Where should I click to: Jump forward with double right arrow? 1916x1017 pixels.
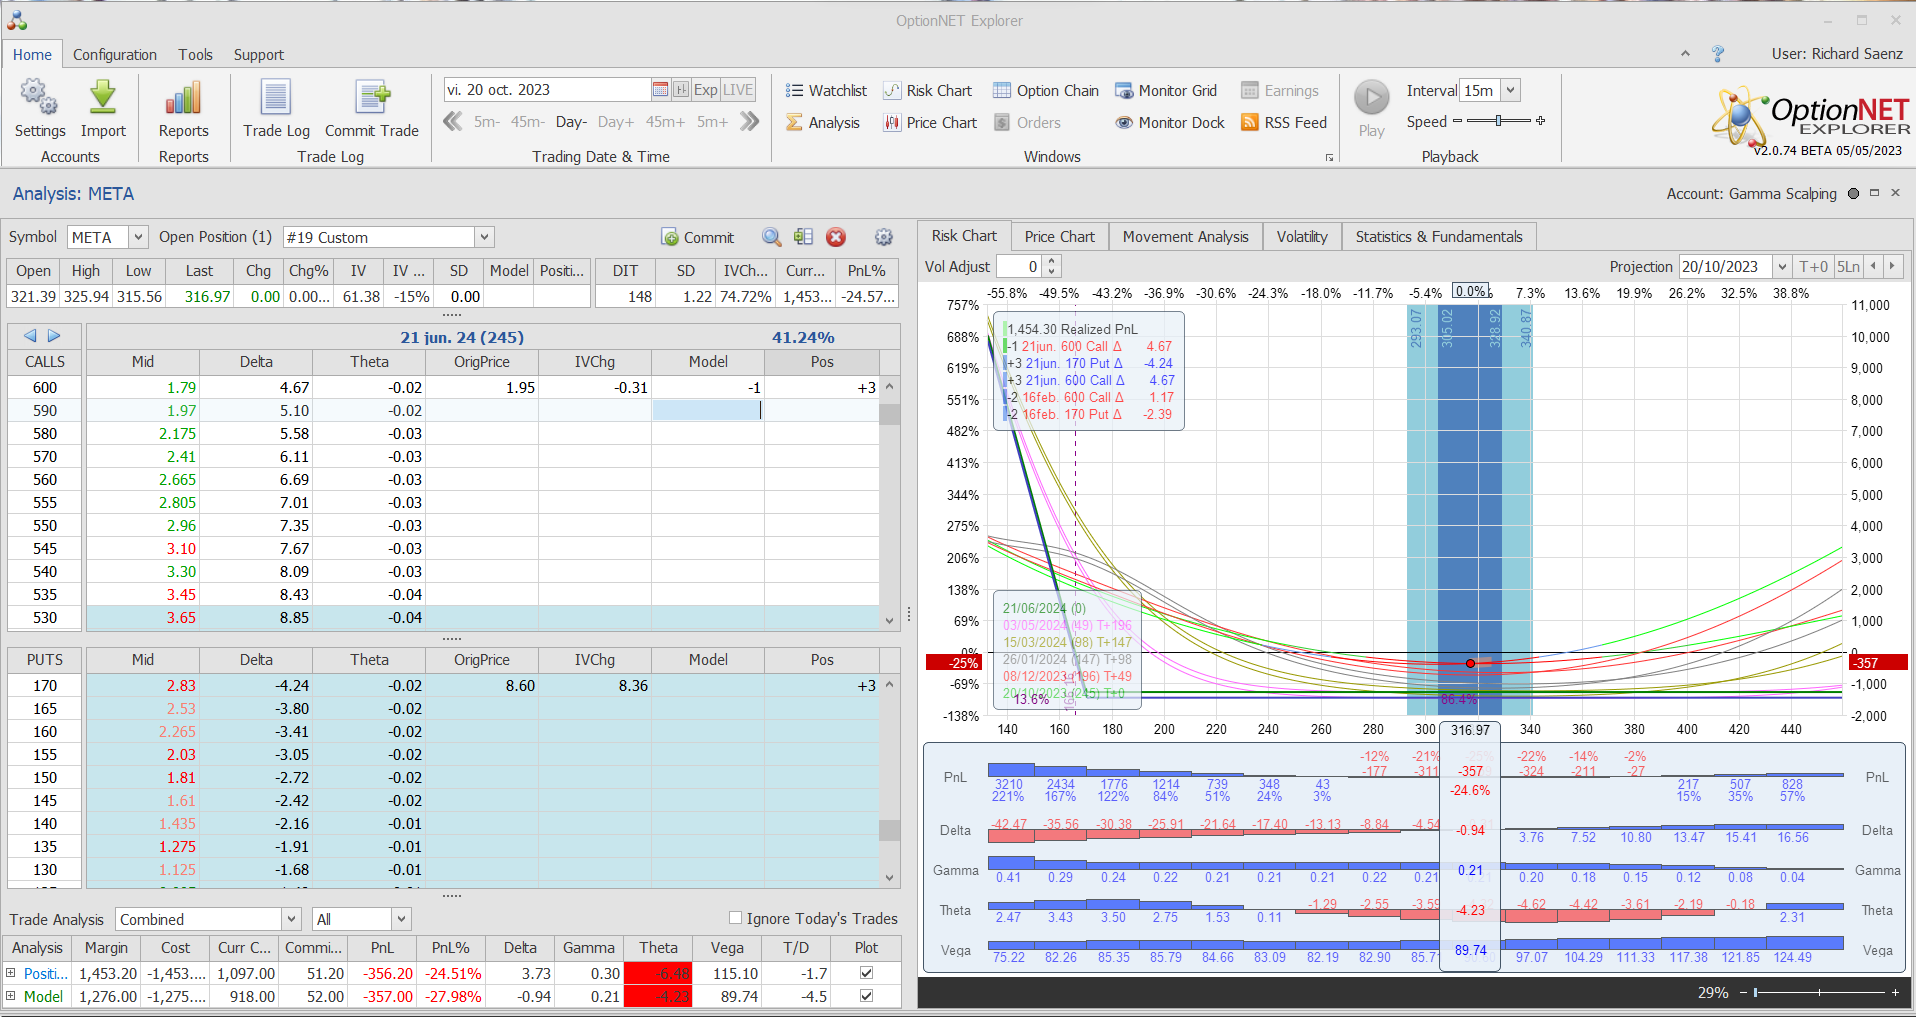pyautogui.click(x=749, y=122)
